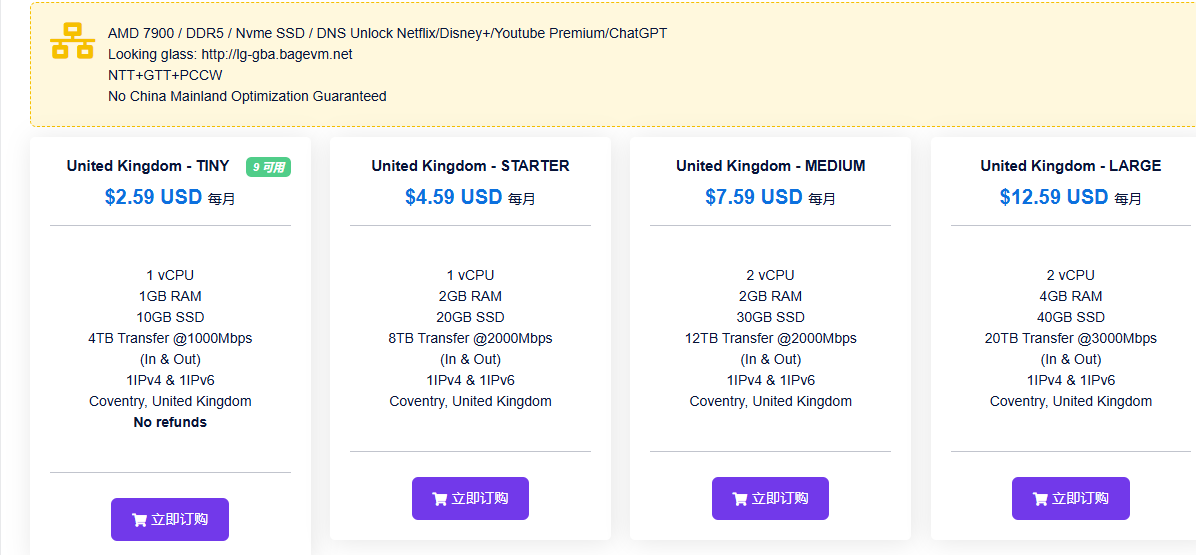
Task: Click the "No refunds" notice on TINY plan
Action: pos(170,422)
